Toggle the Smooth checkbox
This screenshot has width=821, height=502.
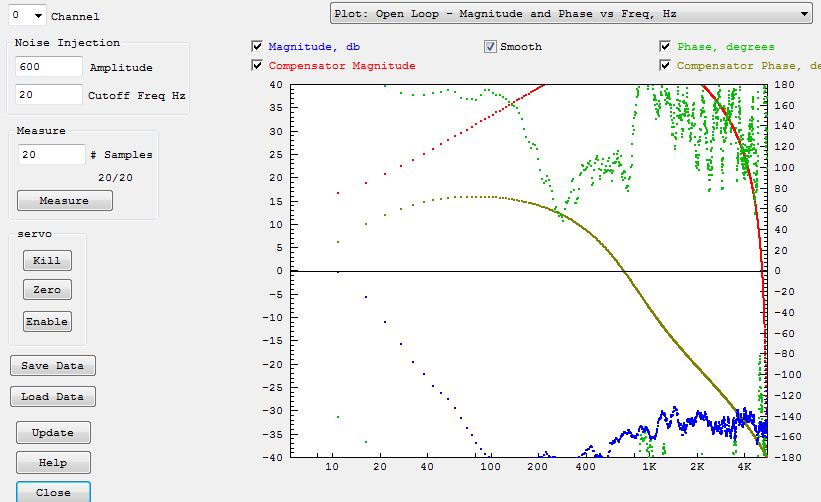[490, 46]
